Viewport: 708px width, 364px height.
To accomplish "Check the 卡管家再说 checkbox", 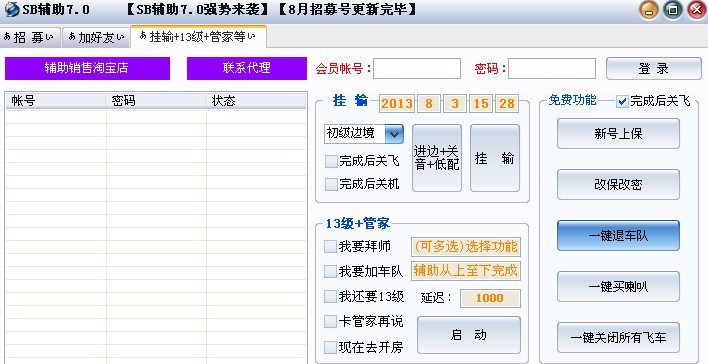I will click(x=331, y=322).
